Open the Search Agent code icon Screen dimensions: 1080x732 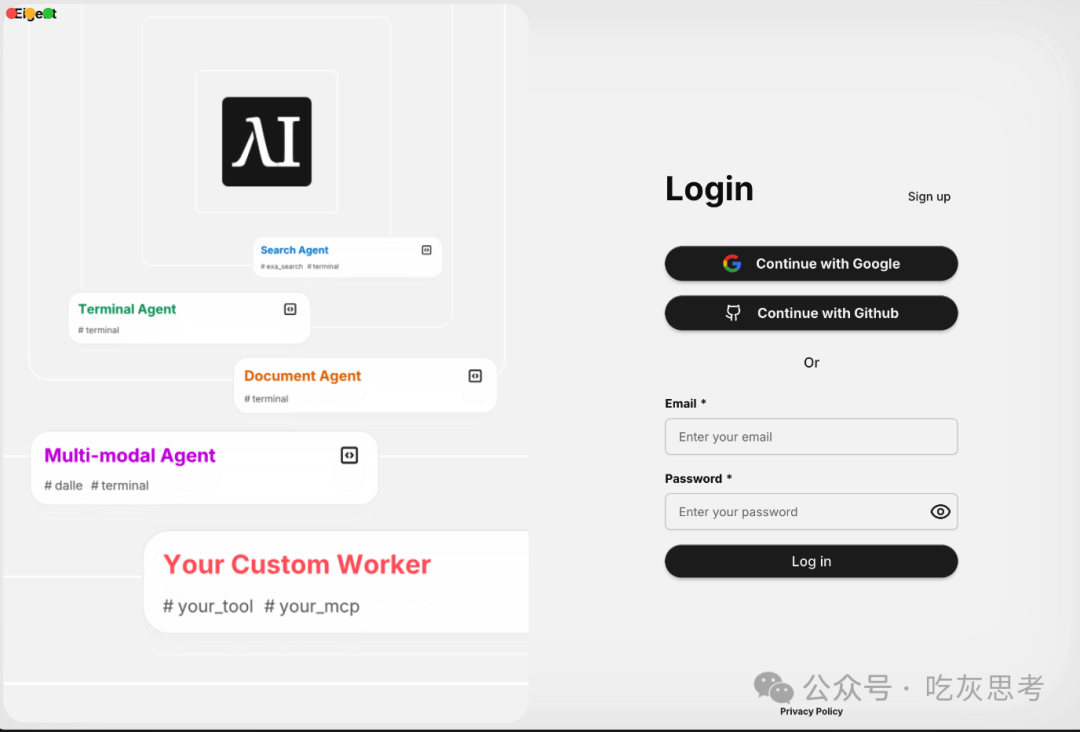pos(426,250)
